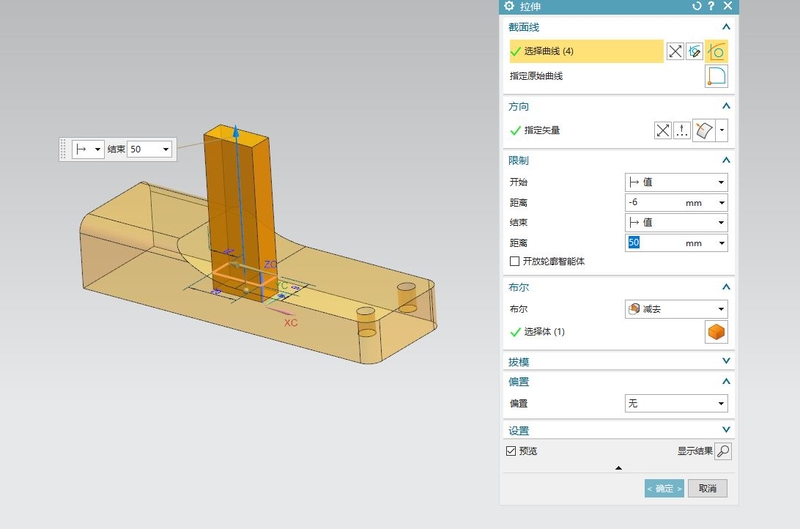Screen dimensions: 800x529
Task: Open the 偏置 dropdown set to 无
Action: click(x=675, y=403)
